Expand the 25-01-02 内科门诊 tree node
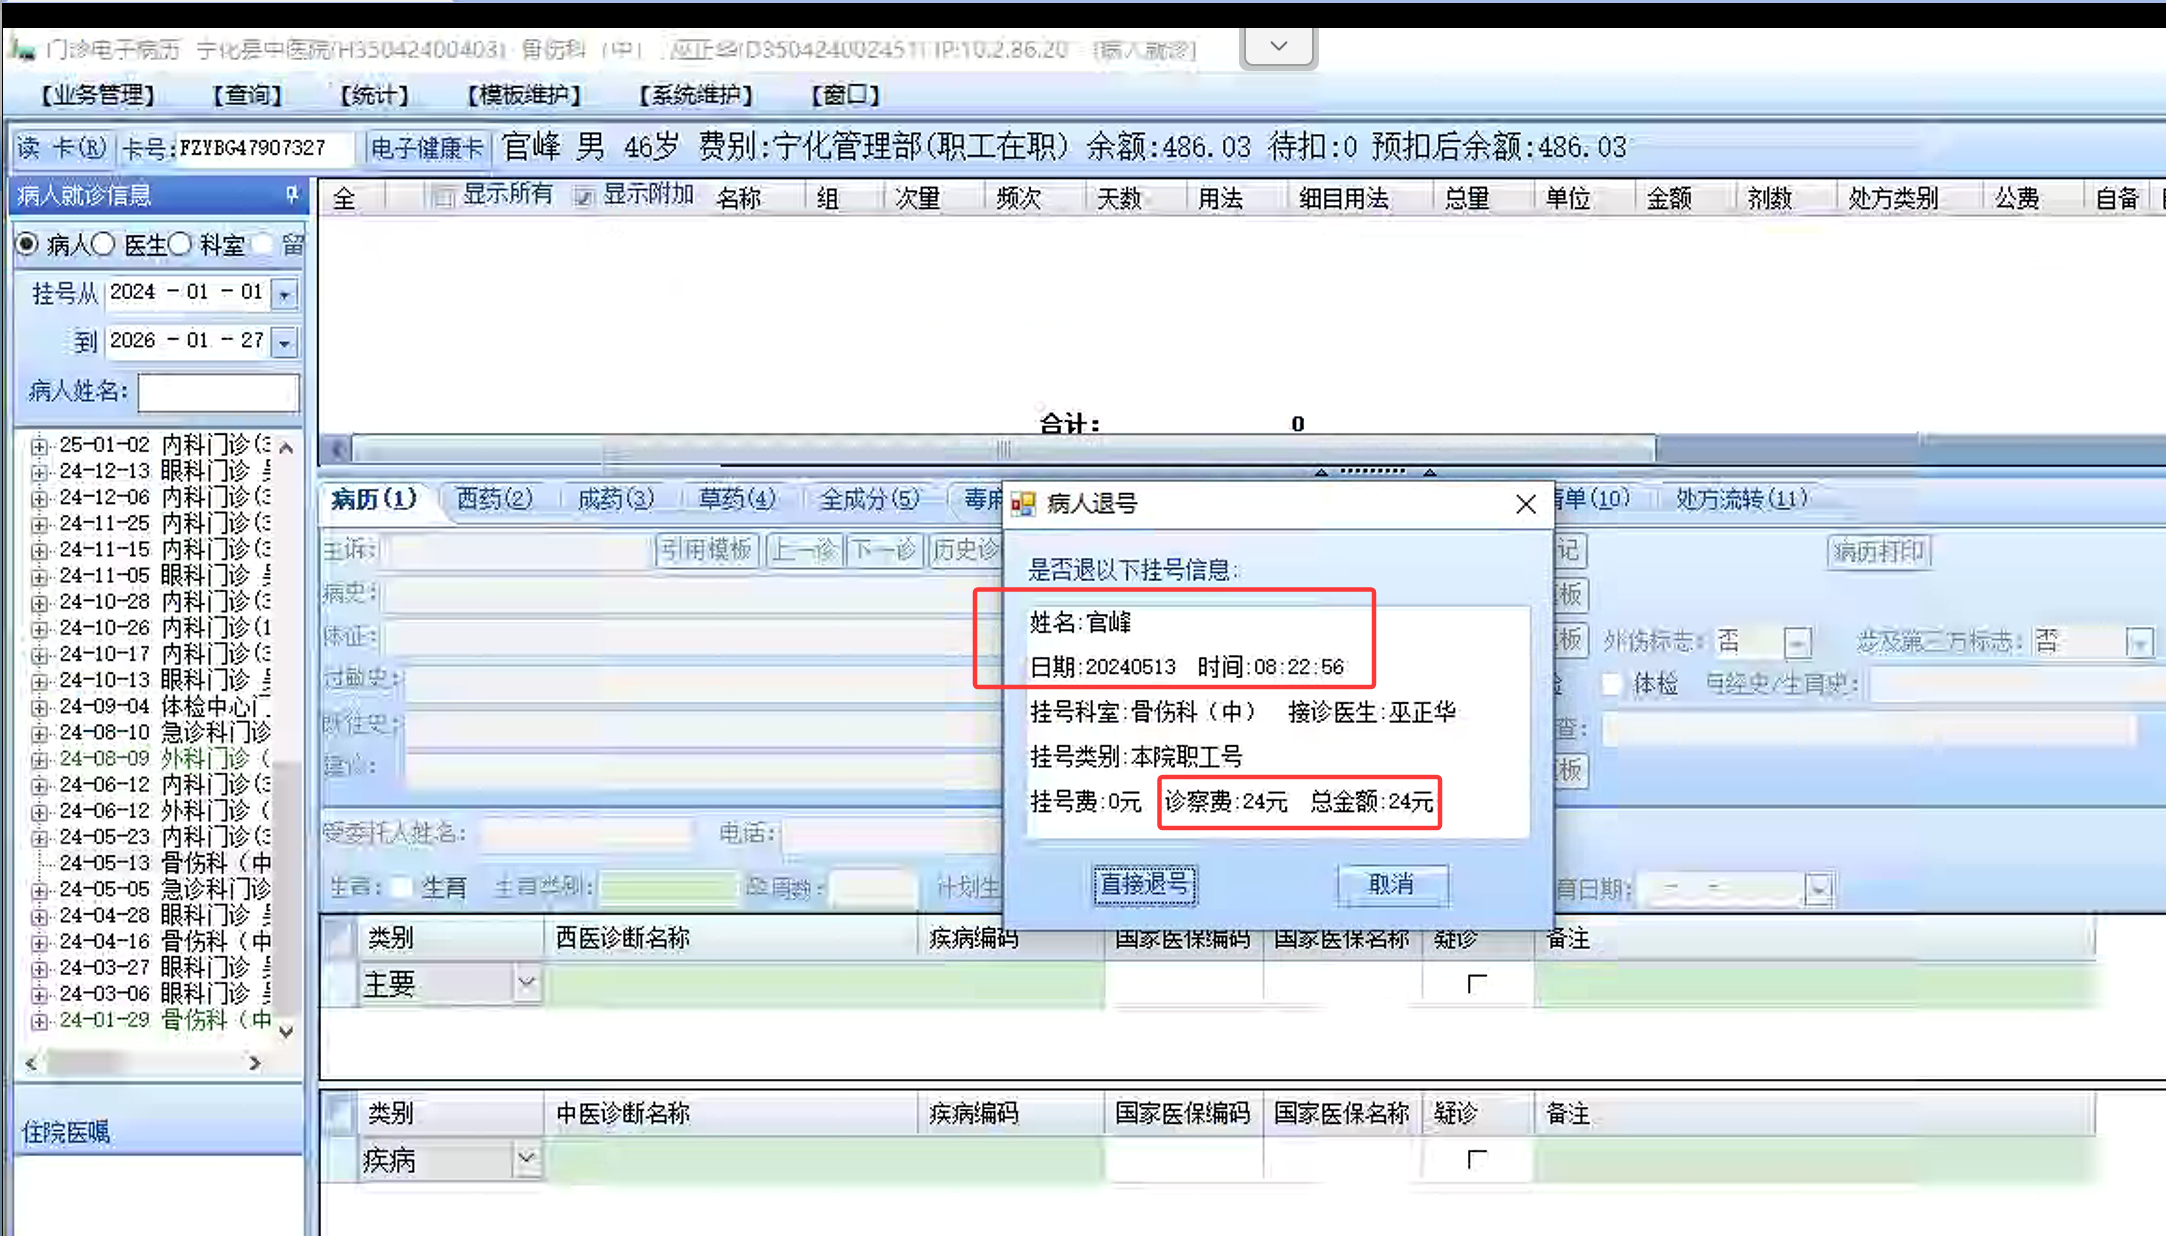Screen dimensions: 2166x1236 pyautogui.click(x=39, y=445)
